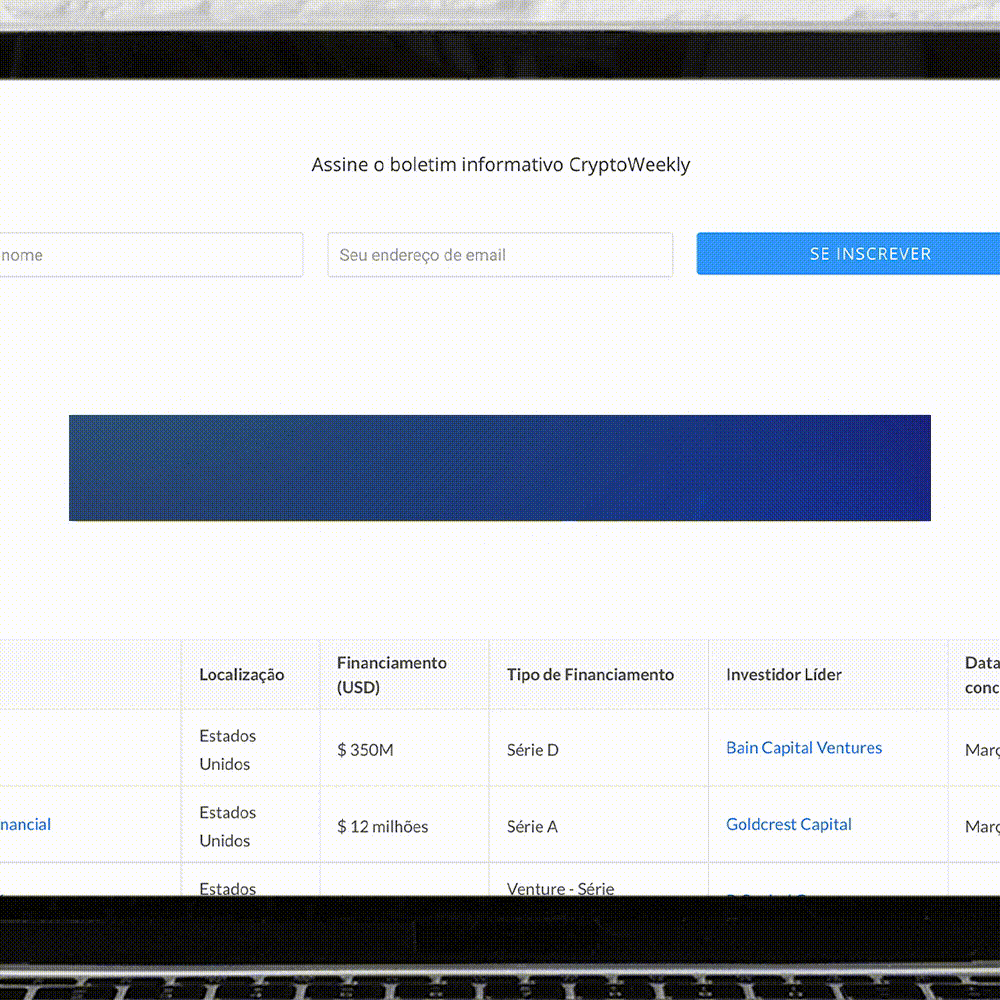This screenshot has width=1000, height=1000.
Task: Open the Goldcrest Capital investor link
Action: (789, 825)
